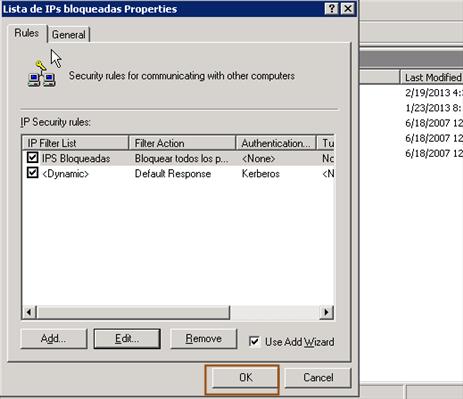This screenshot has width=463, height=399.
Task: Open the General tab
Action: click(x=69, y=35)
